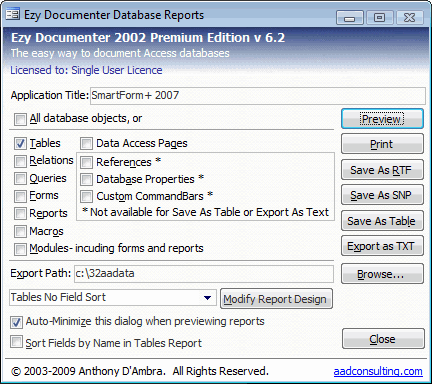Screen dimensions: 432x384
Task: Check All database objects option
Action: click(x=20, y=119)
